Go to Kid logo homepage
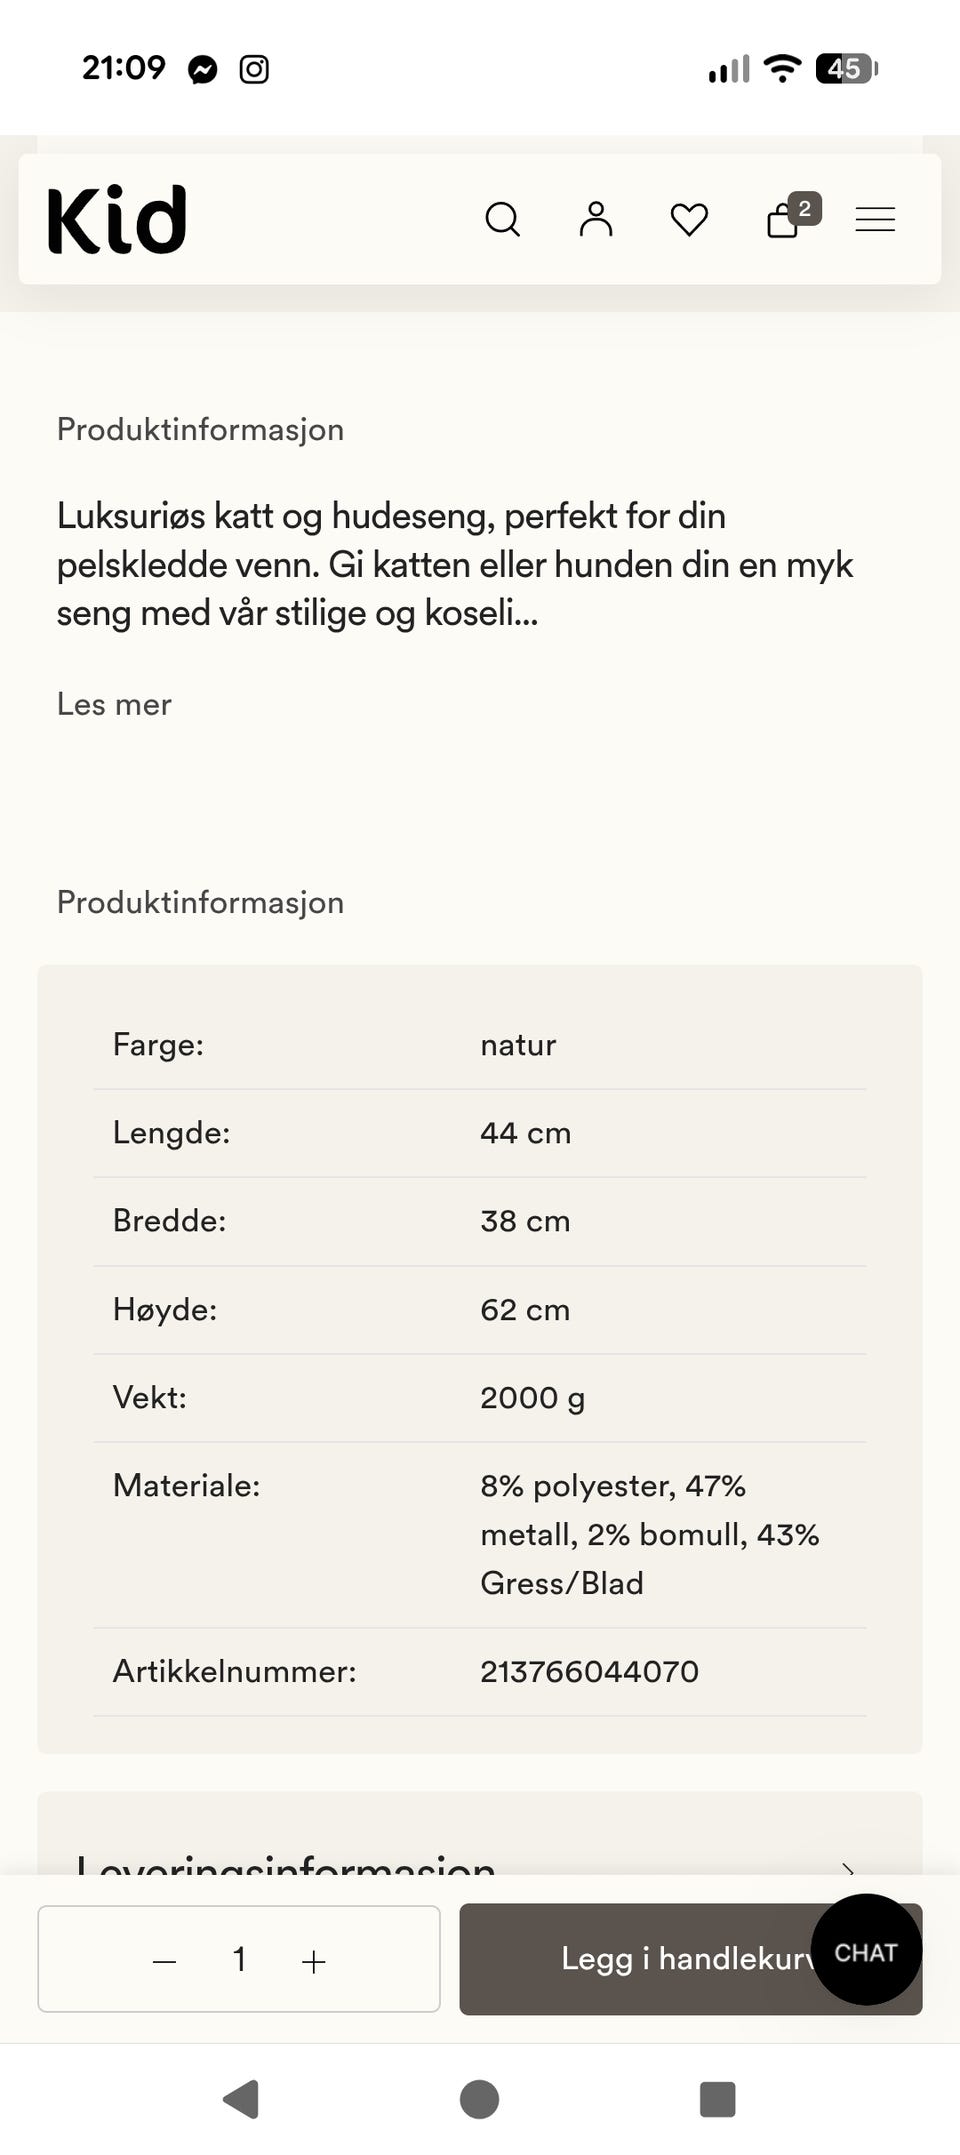Image resolution: width=960 pixels, height=2155 pixels. pyautogui.click(x=117, y=219)
